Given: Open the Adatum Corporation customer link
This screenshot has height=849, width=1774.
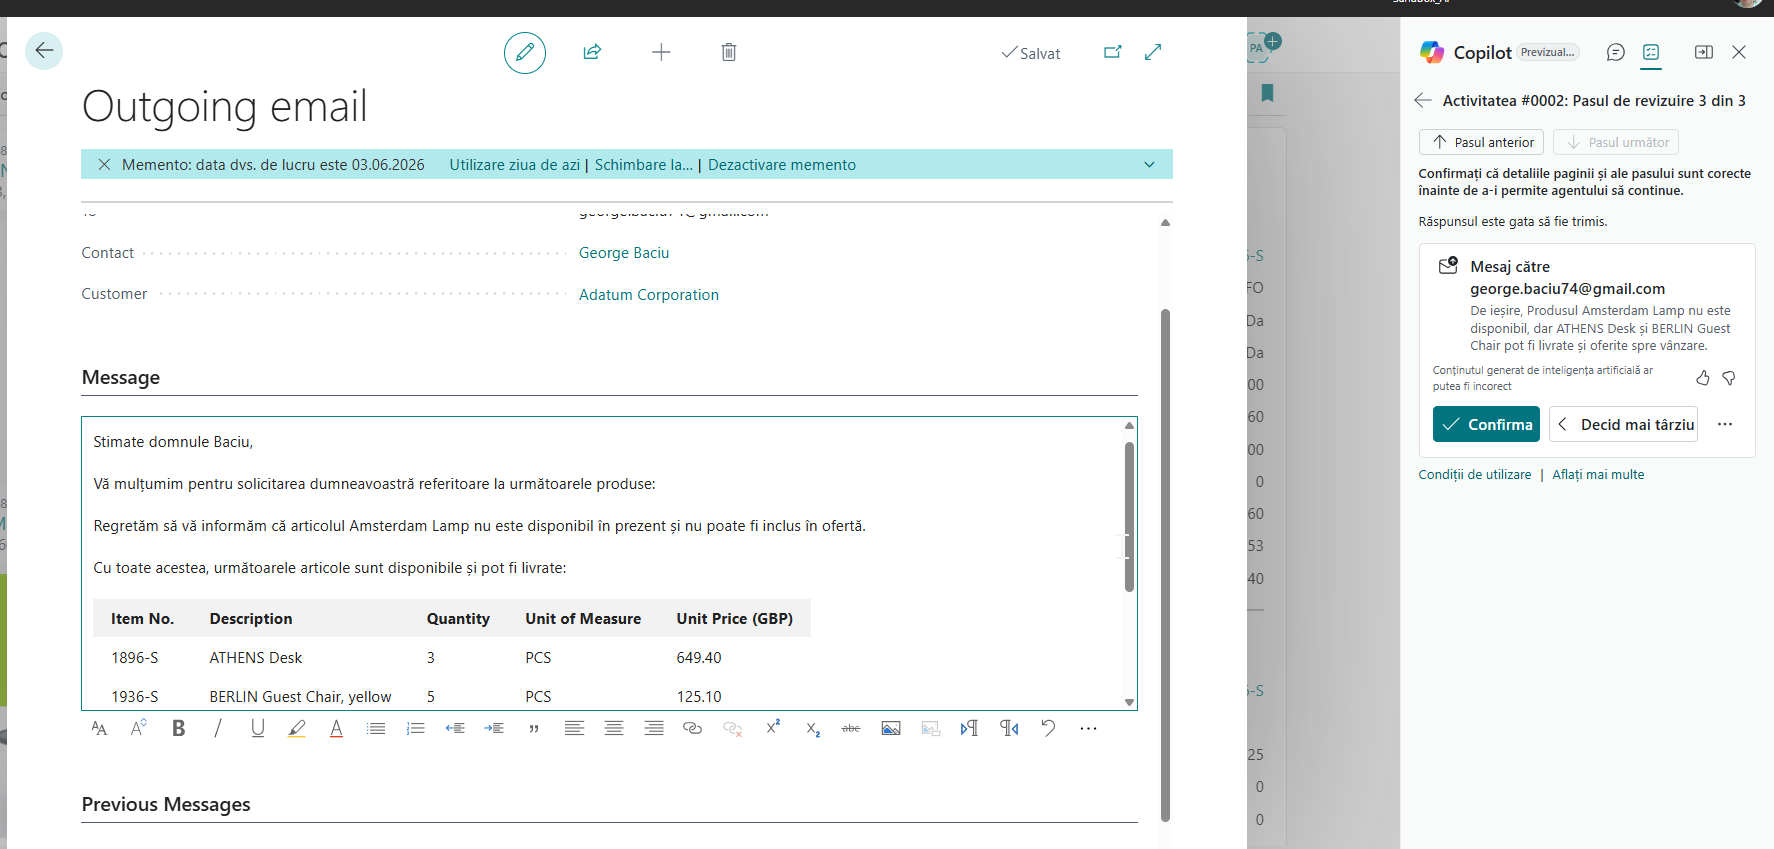Looking at the screenshot, I should 648,295.
